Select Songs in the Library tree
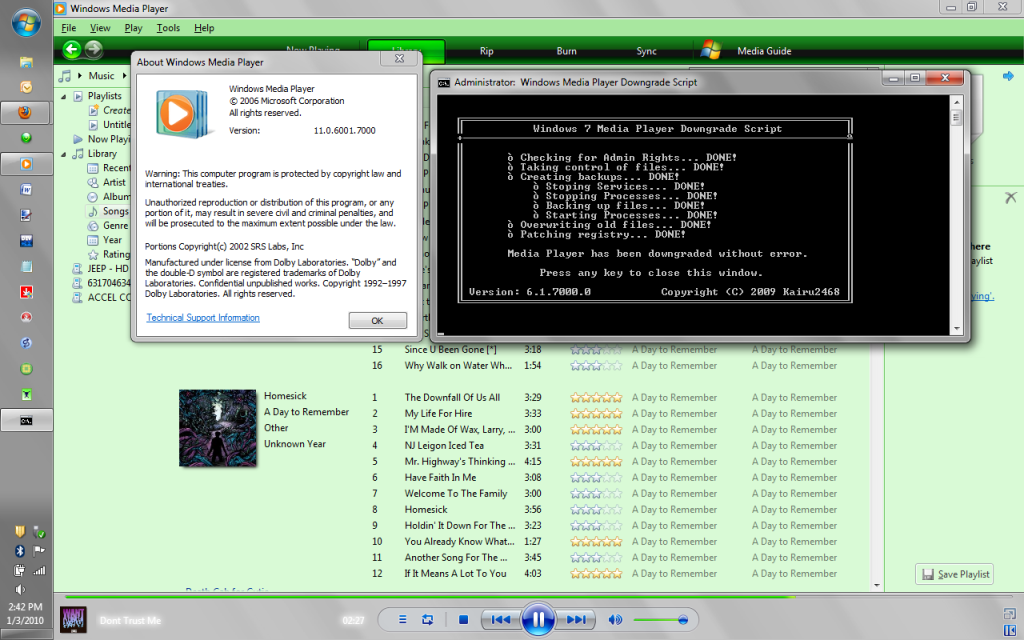 116,211
